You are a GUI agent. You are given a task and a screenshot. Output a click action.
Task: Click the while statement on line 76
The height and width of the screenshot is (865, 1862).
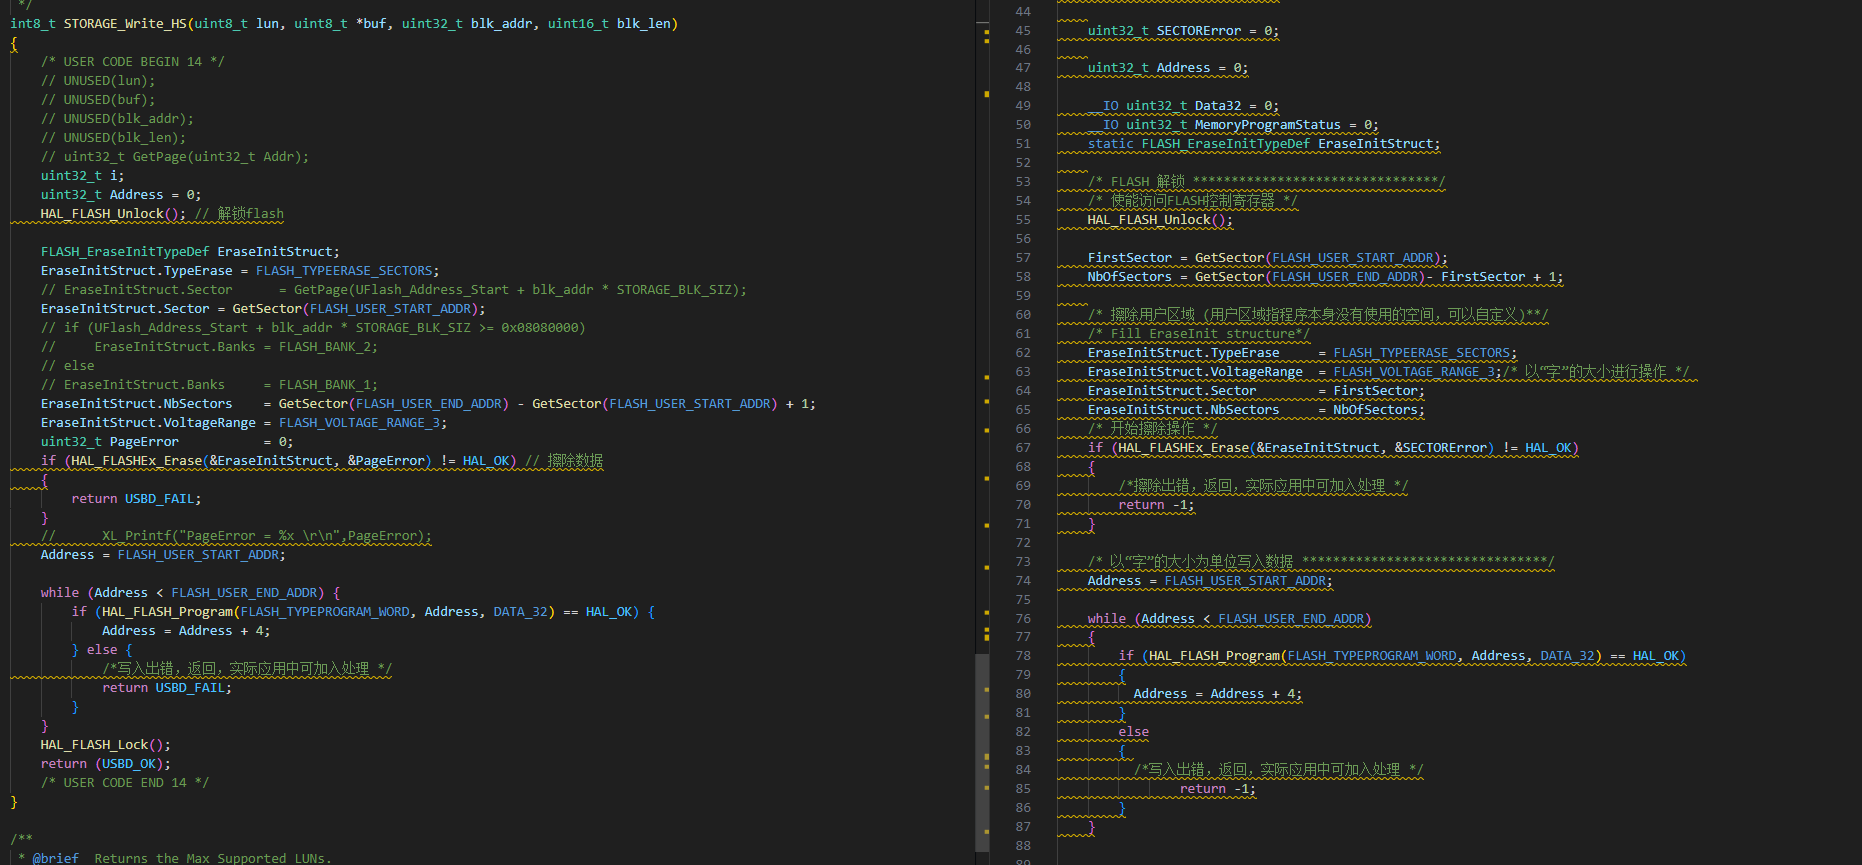tap(1229, 618)
